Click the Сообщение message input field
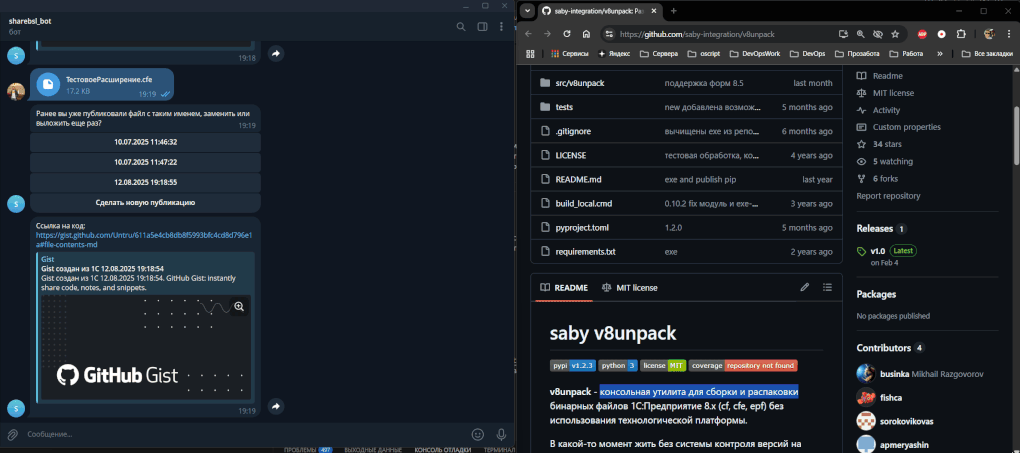Viewport: 1020px width, 453px height. click(x=244, y=434)
